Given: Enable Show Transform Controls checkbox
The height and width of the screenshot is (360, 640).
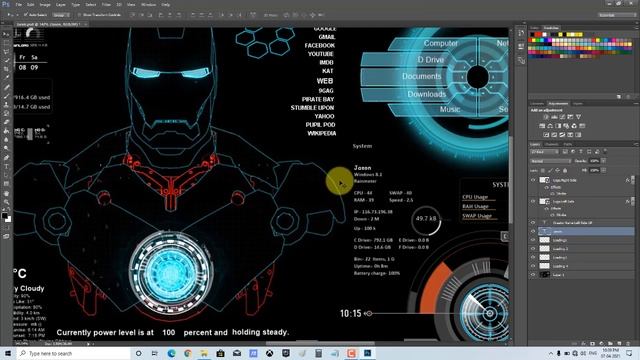Looking at the screenshot, I should click(80, 15).
